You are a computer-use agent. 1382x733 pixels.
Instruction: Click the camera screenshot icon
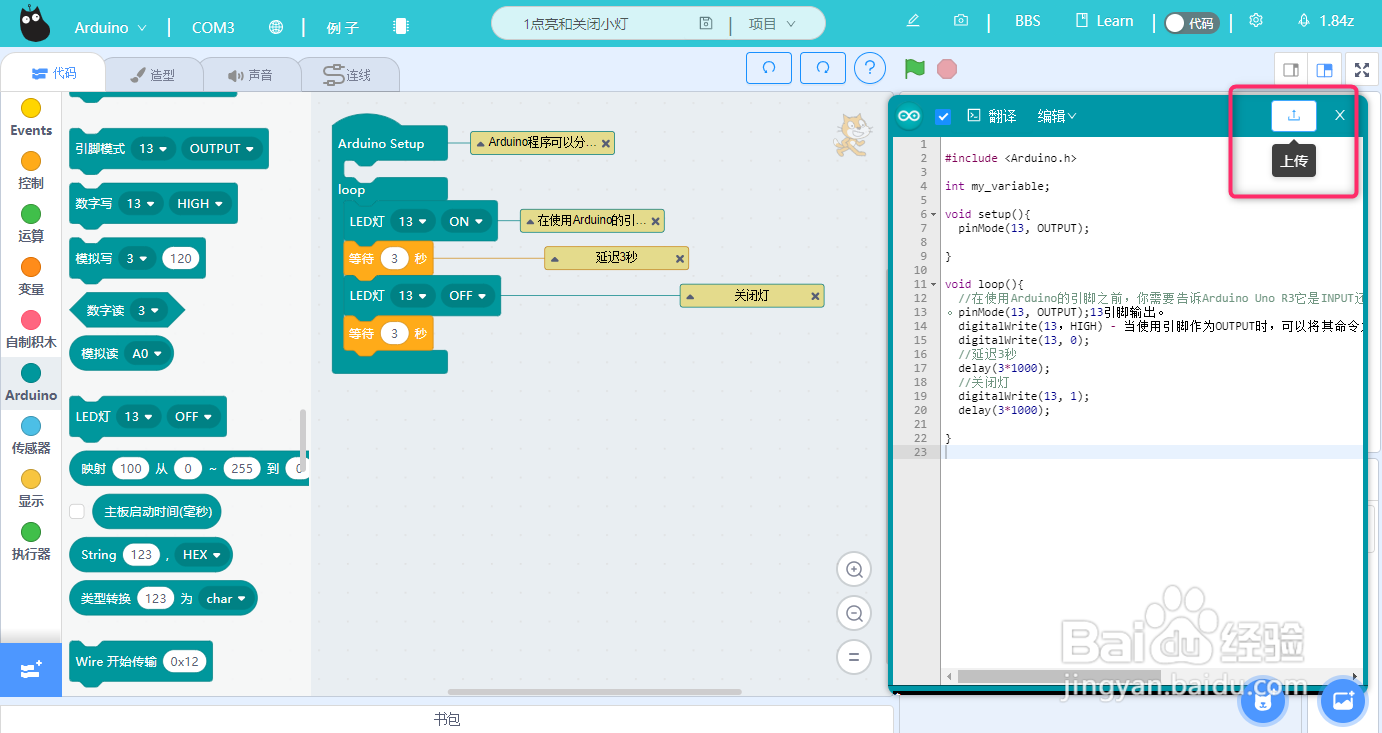tap(961, 21)
